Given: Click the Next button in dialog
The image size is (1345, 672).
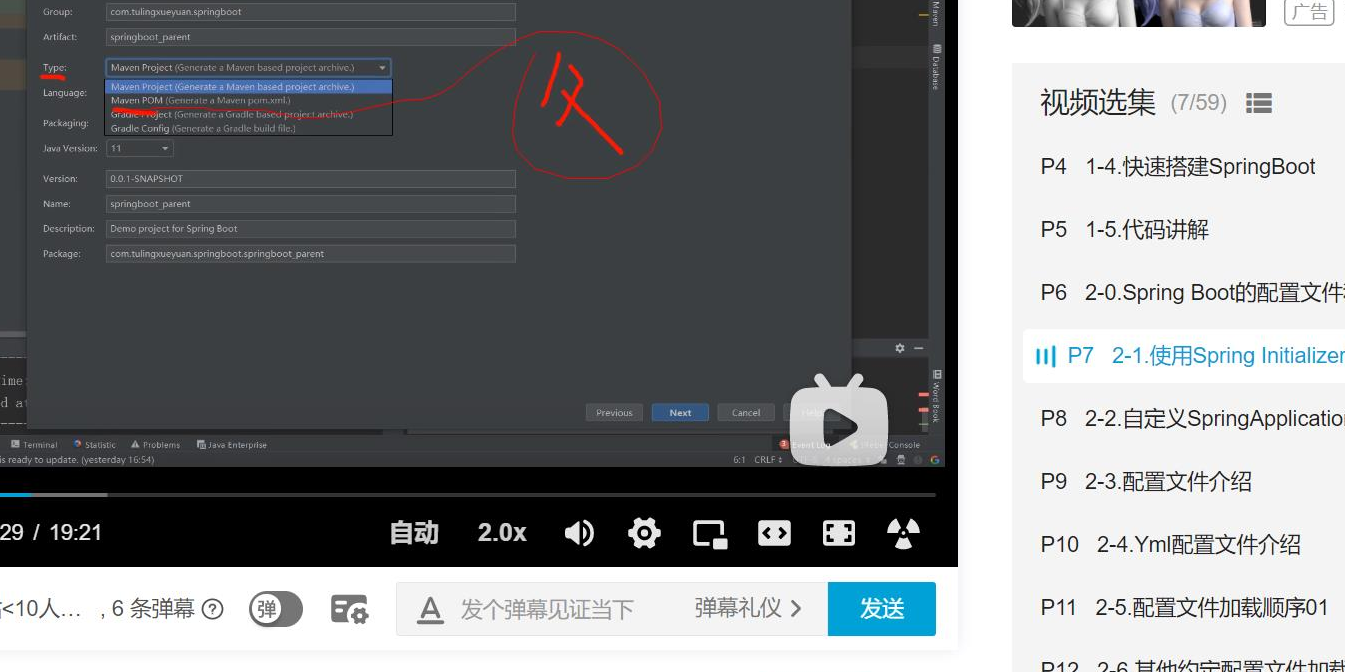Looking at the screenshot, I should coord(681,413).
